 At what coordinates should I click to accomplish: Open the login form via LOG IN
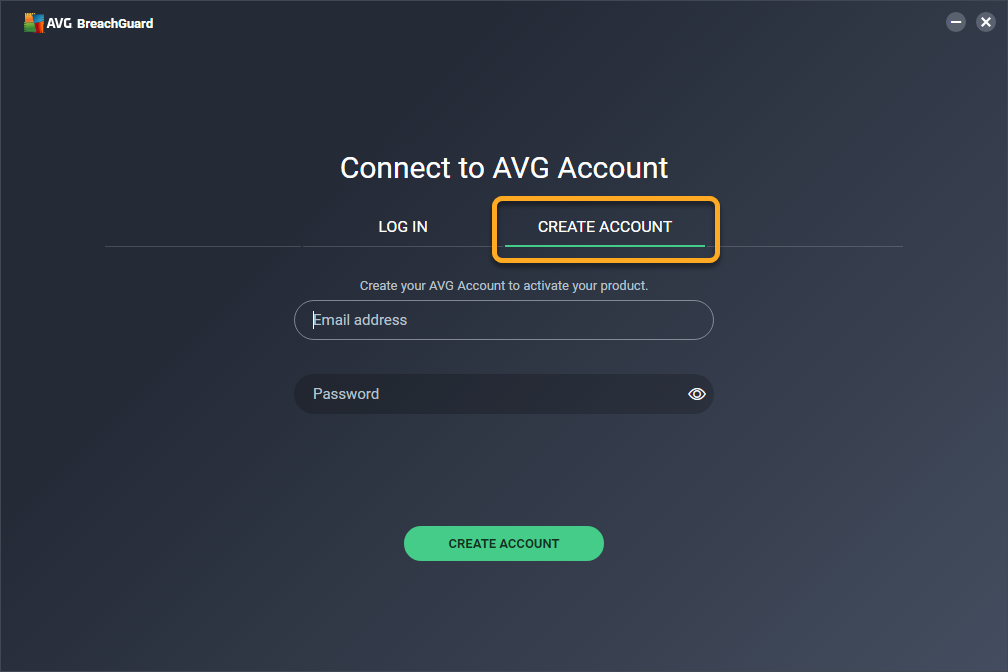click(x=402, y=226)
